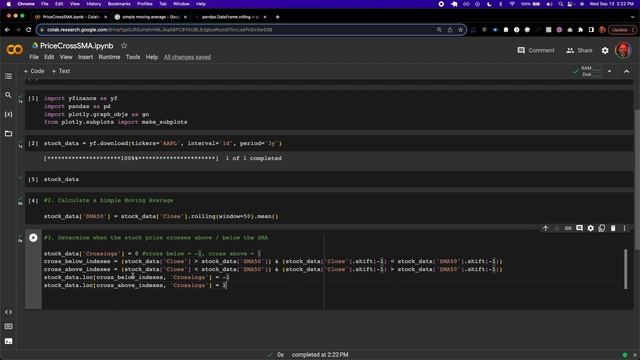Collapse the Colab header with chevron
Viewport: 640px width, 360px height.
click(x=627, y=71)
